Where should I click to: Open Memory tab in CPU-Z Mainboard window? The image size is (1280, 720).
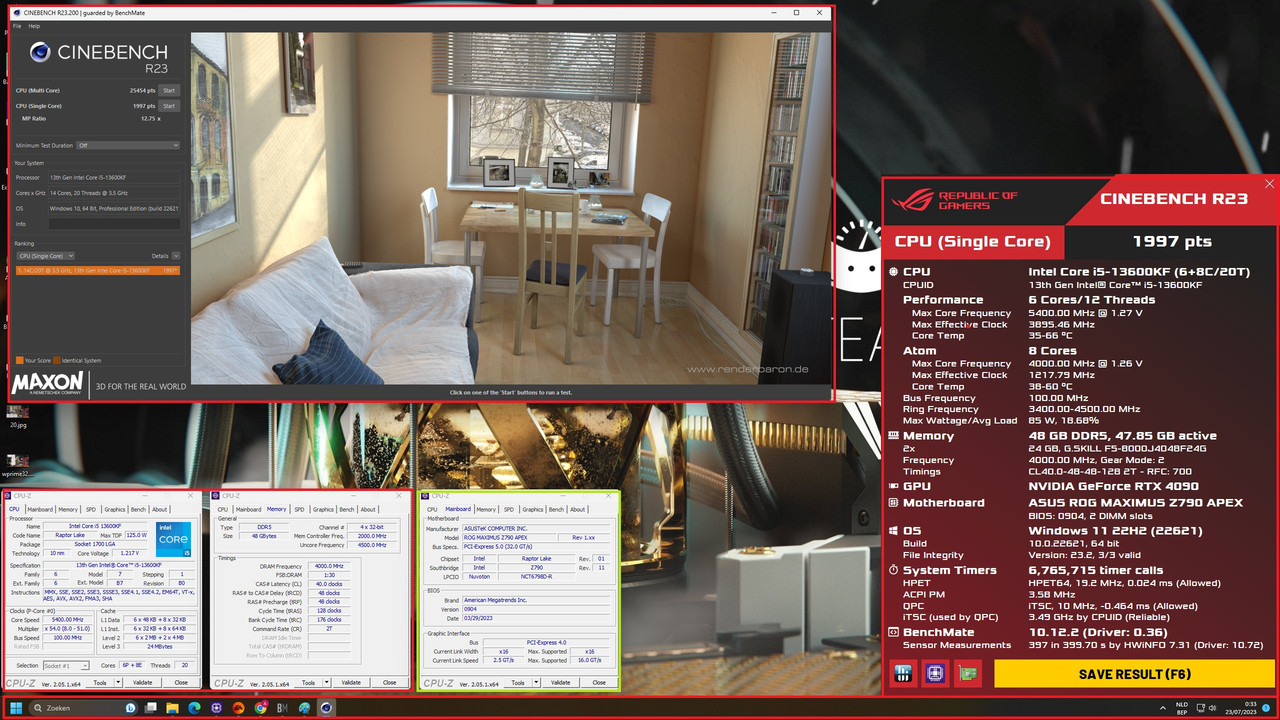point(486,509)
